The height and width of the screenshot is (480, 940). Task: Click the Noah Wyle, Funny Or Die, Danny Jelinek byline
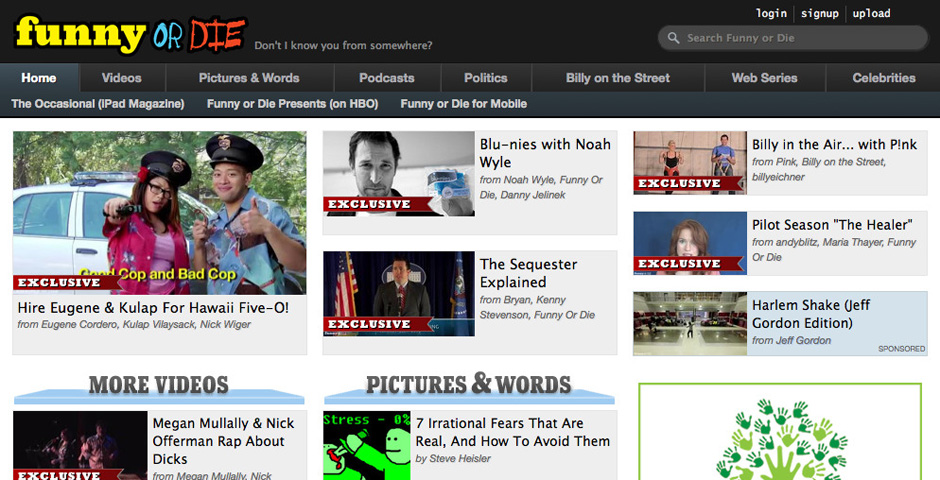click(x=541, y=187)
